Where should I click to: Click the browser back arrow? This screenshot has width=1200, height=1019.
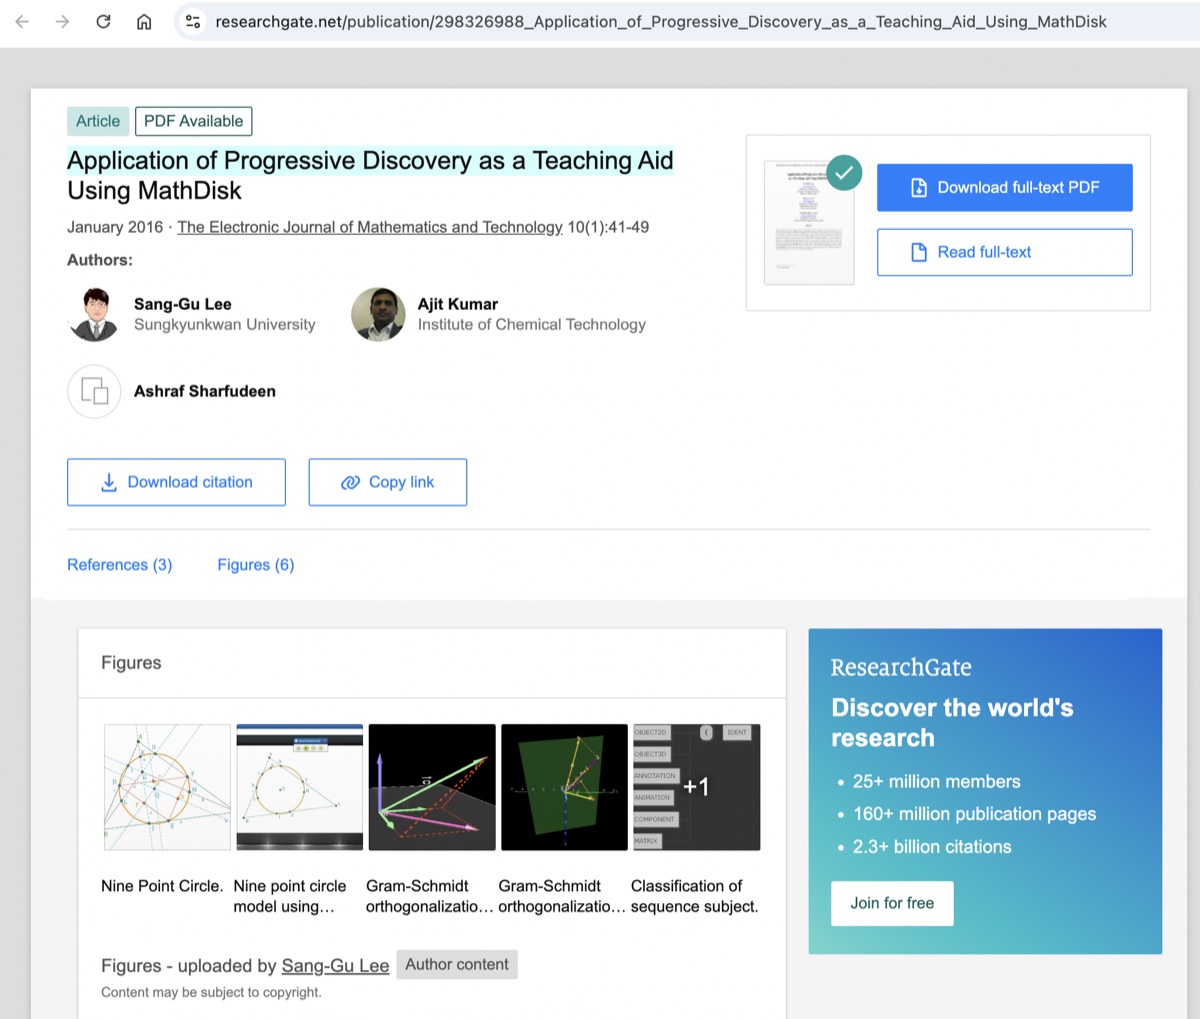click(22, 21)
